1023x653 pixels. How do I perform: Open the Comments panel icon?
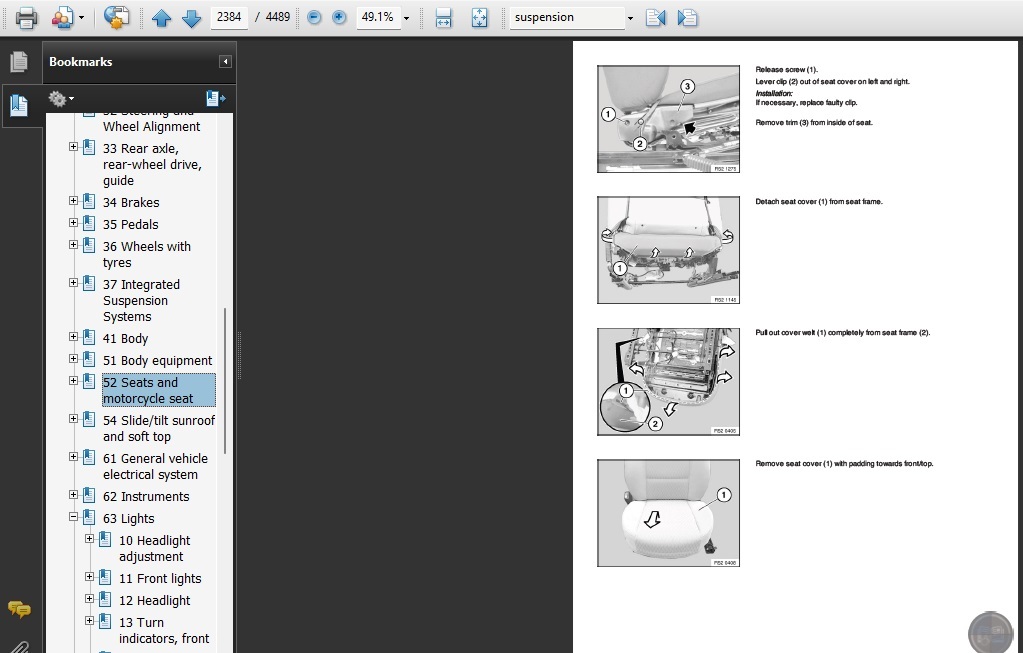point(19,609)
